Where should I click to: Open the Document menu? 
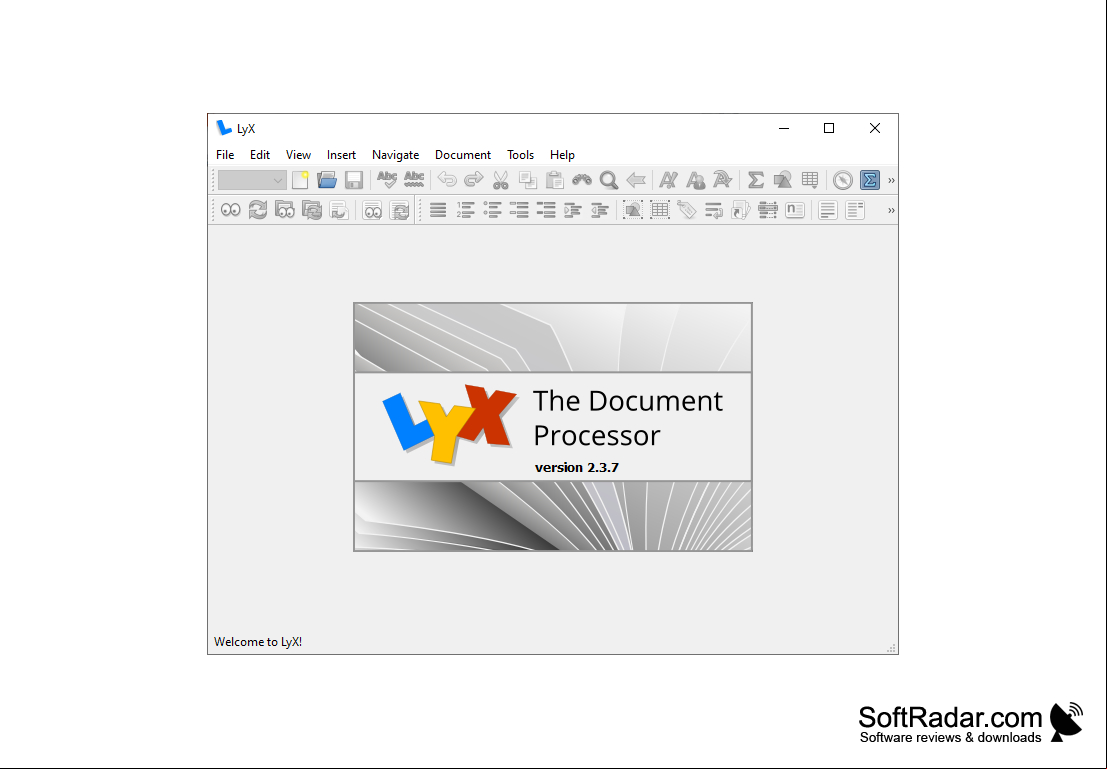coord(462,155)
